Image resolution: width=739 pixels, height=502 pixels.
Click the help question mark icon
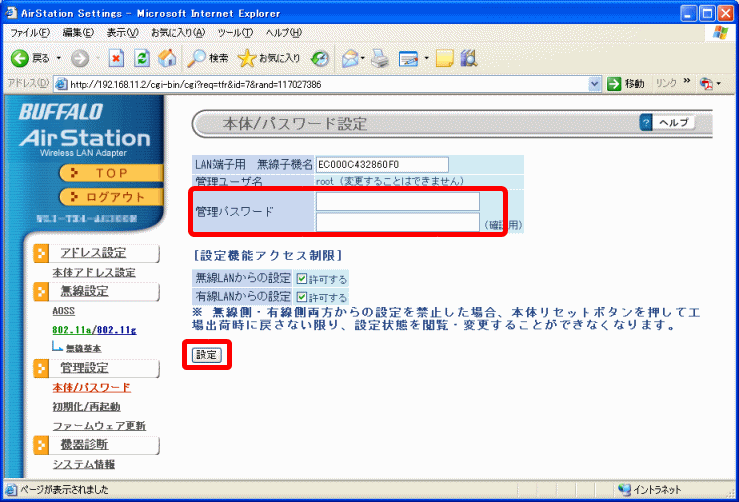coord(646,123)
